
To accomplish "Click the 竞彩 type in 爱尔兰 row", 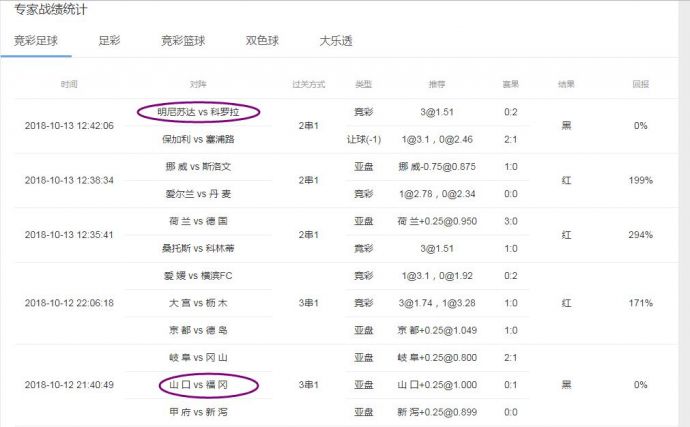I will click(364, 194).
